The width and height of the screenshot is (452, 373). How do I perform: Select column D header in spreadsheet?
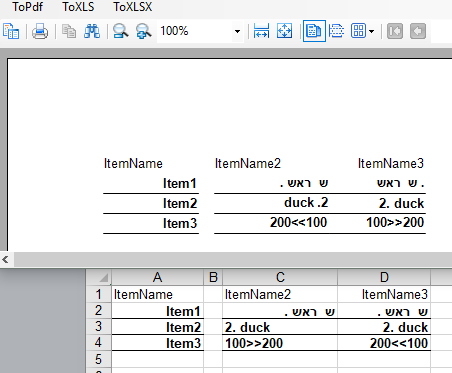(x=384, y=277)
